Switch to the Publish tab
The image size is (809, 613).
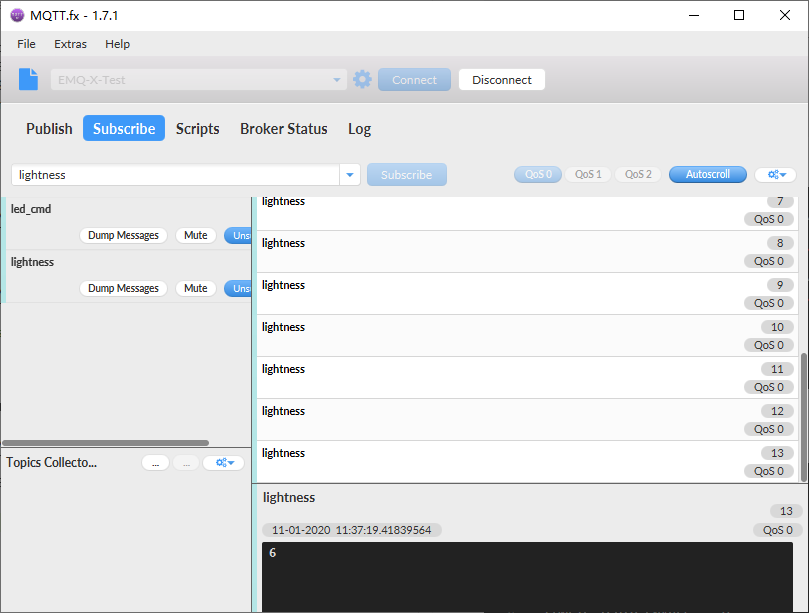point(50,128)
